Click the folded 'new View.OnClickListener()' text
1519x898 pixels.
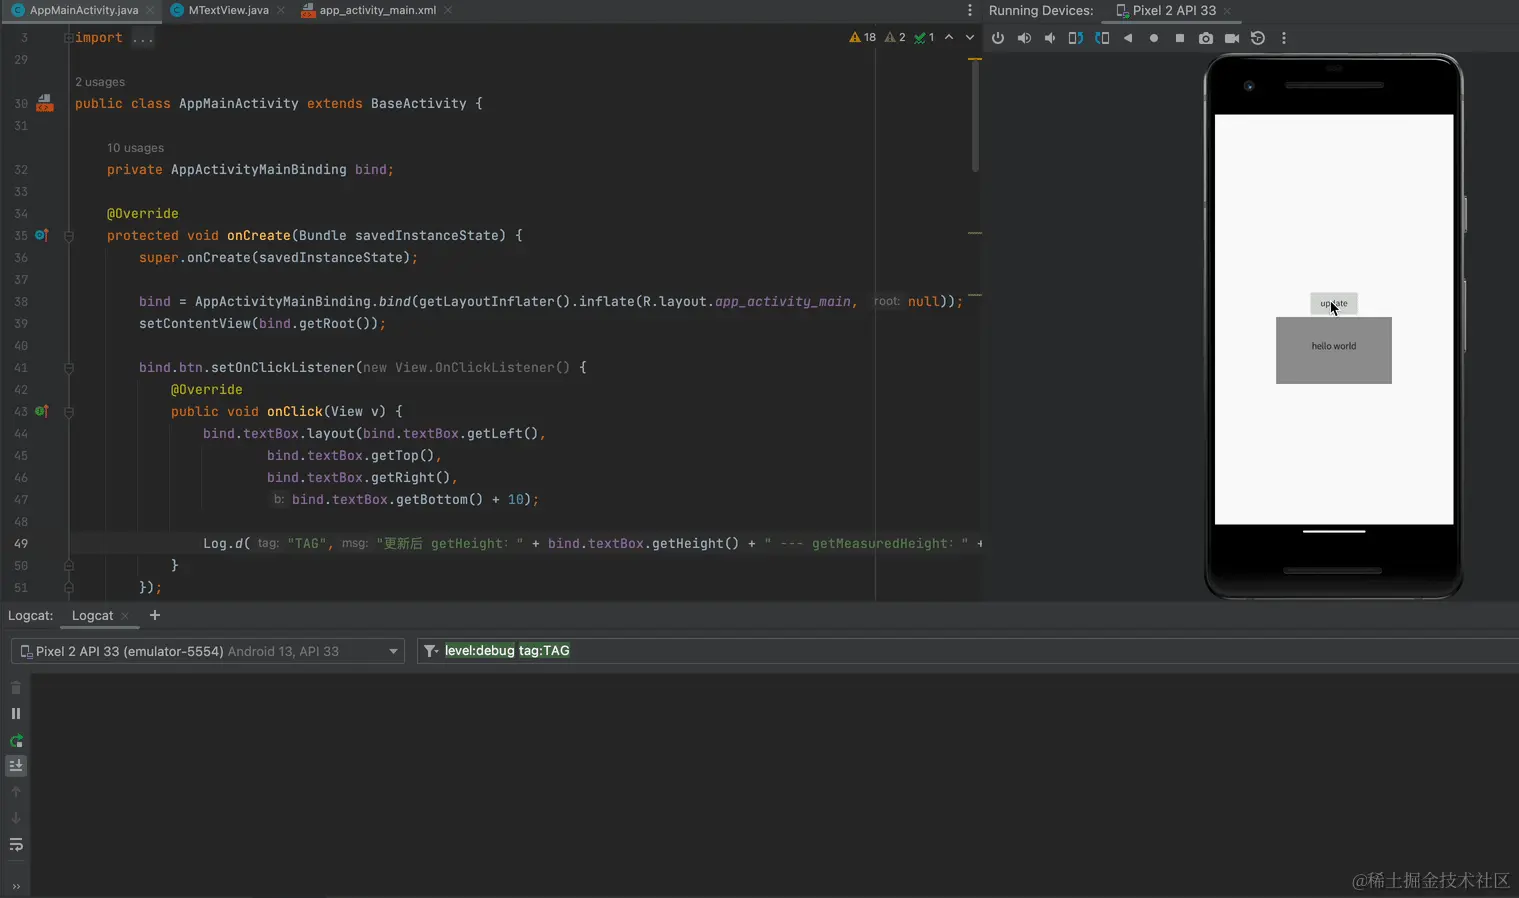click(x=467, y=368)
